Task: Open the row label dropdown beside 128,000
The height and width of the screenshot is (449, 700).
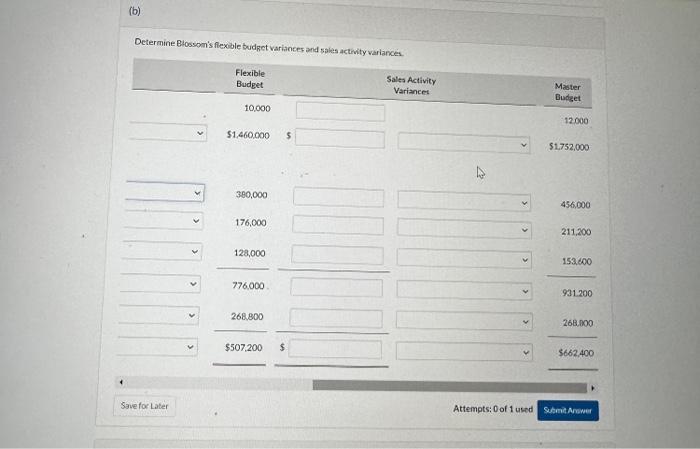Action: coord(162,251)
